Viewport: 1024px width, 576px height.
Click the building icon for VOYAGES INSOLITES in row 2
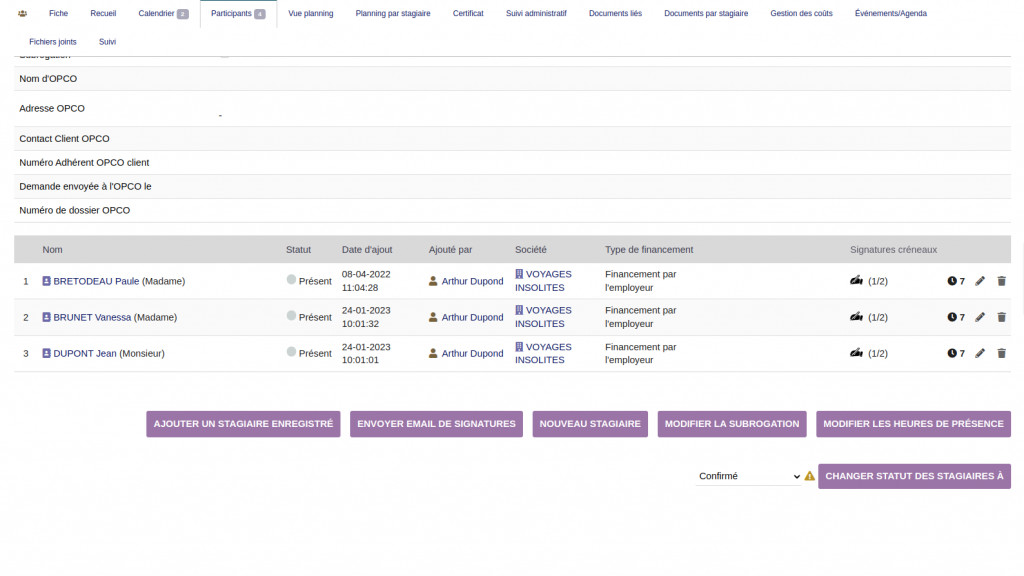(519, 310)
